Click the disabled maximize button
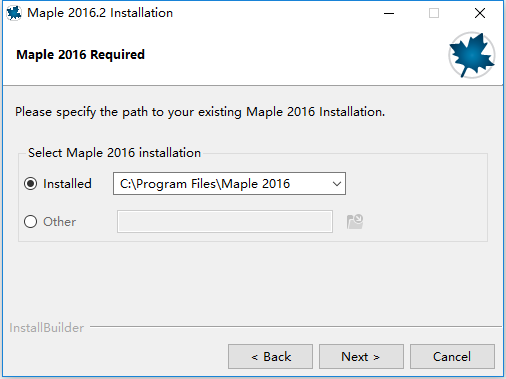This screenshot has height=379, width=506. [x=434, y=13]
